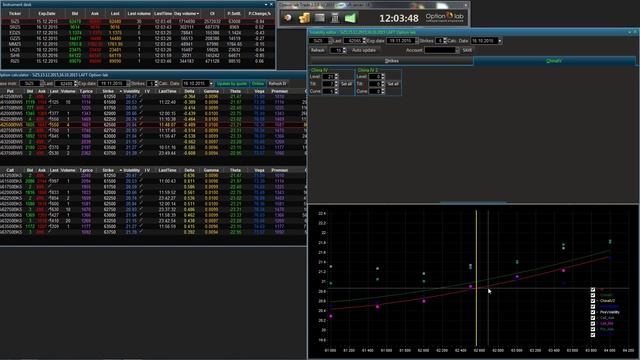Select RIZ5 row in Instrument desk

pyautogui.click(x=138, y=61)
